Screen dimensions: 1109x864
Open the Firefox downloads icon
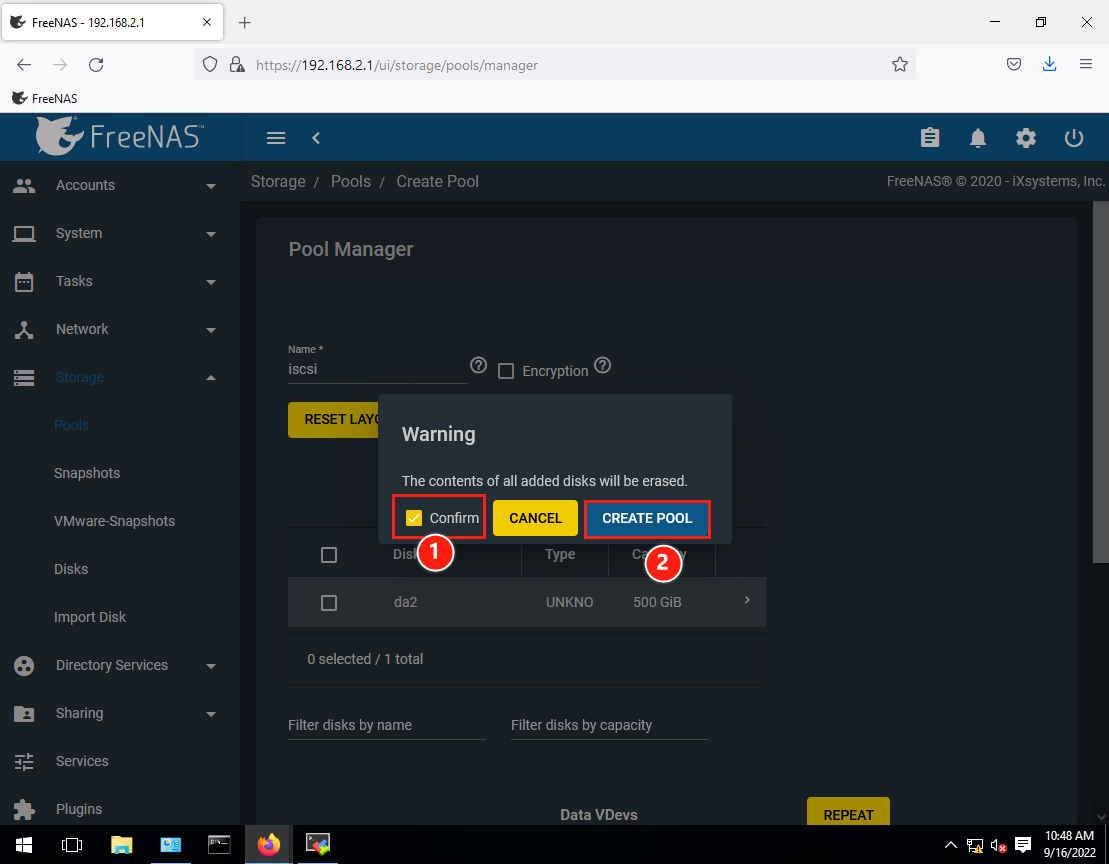[x=1050, y=64]
